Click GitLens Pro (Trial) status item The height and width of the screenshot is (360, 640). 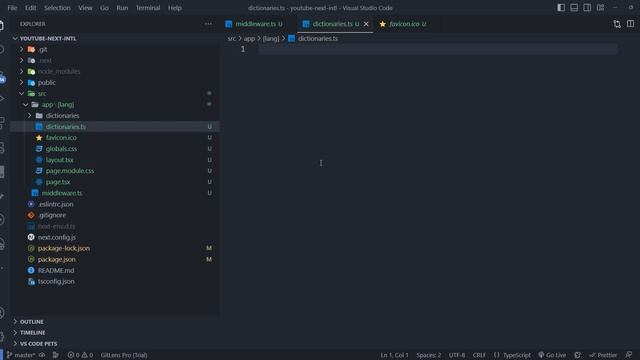(124, 355)
